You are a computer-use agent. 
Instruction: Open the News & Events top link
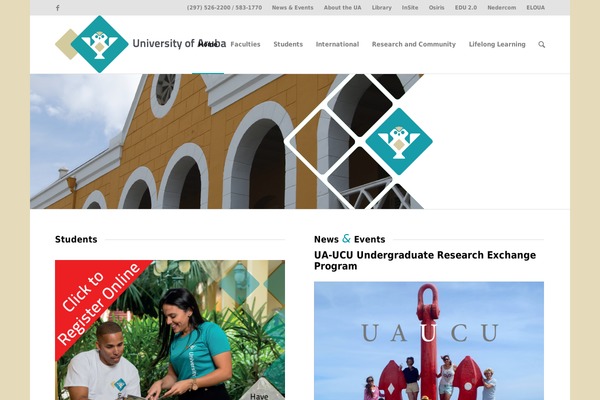click(292, 8)
